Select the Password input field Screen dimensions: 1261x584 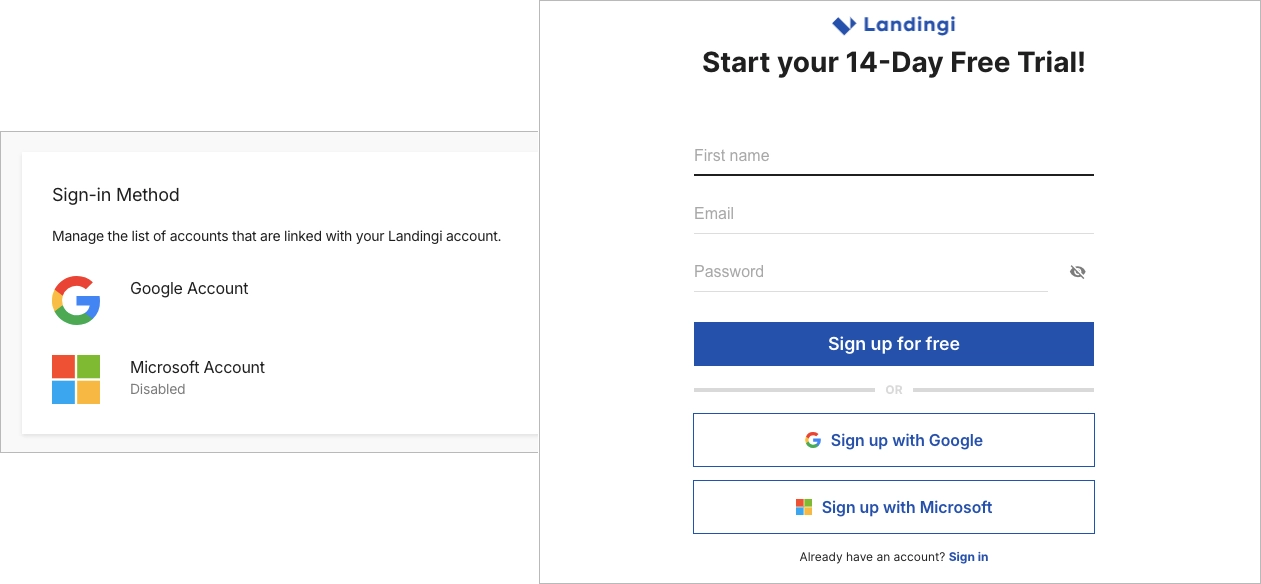(870, 272)
